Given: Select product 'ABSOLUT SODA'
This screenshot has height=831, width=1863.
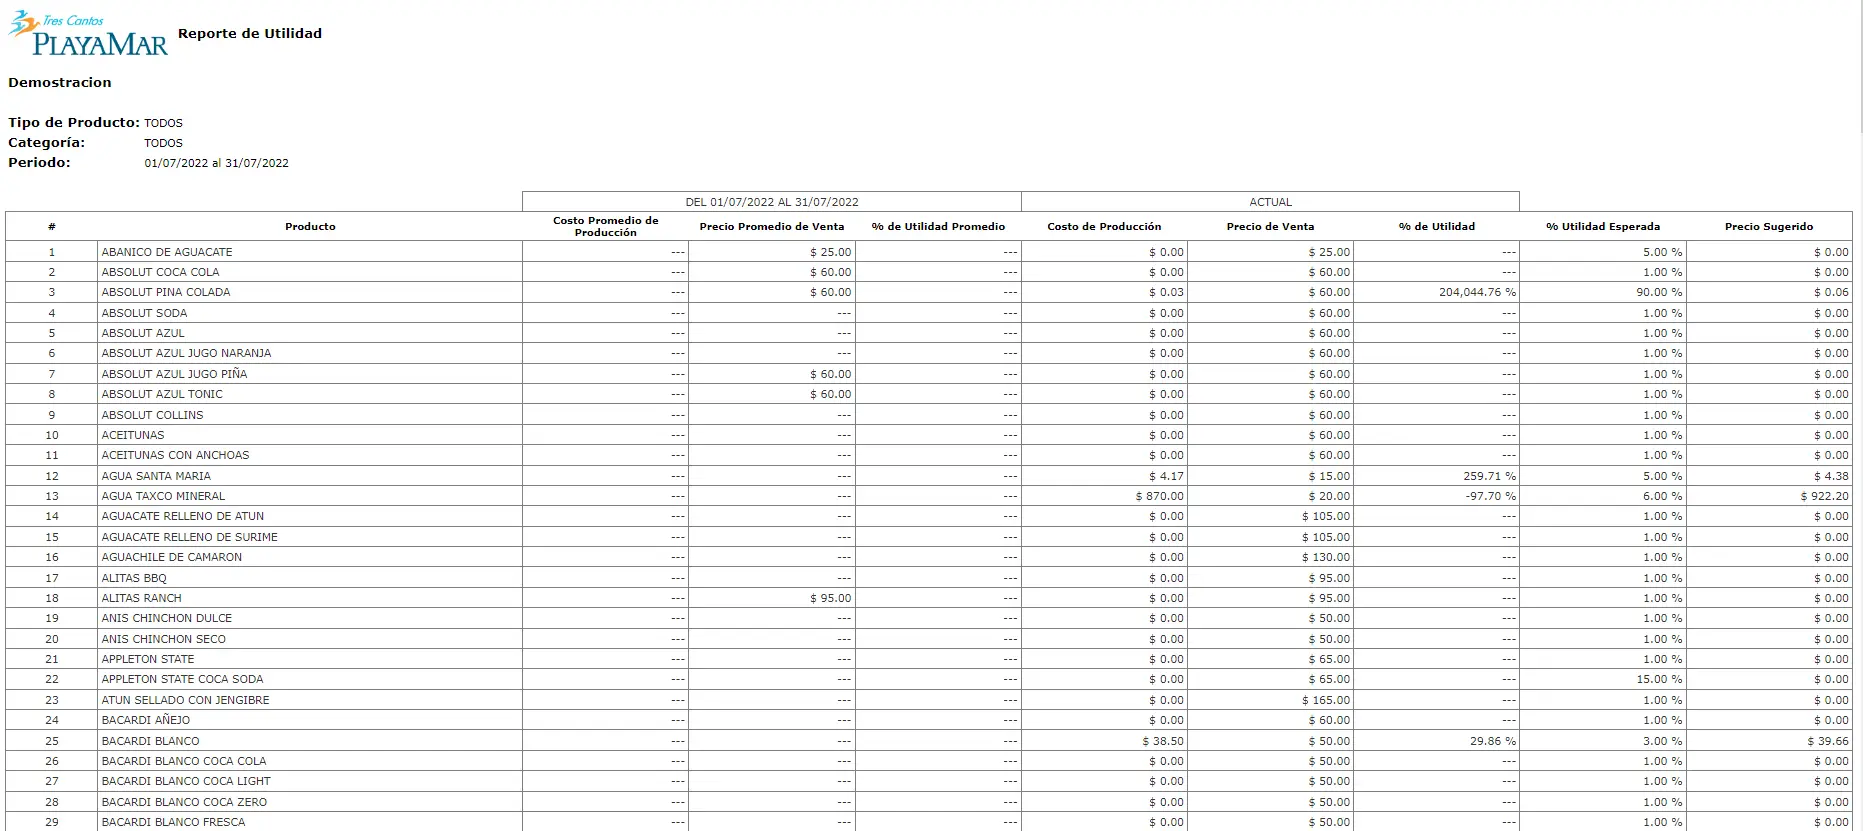Looking at the screenshot, I should tap(144, 313).
